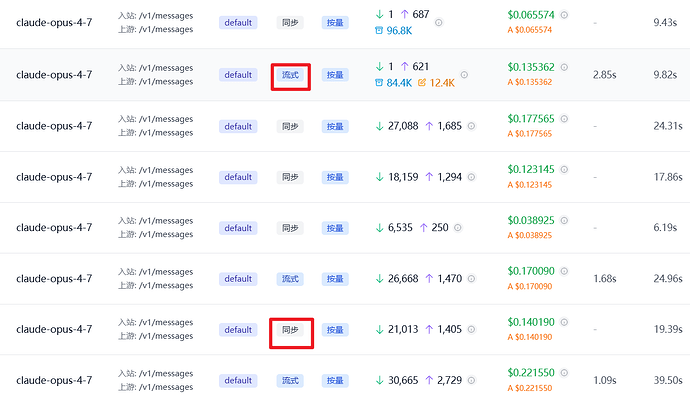
Task: Click the 按量 tag in the 19.39s row
Action: tap(335, 330)
